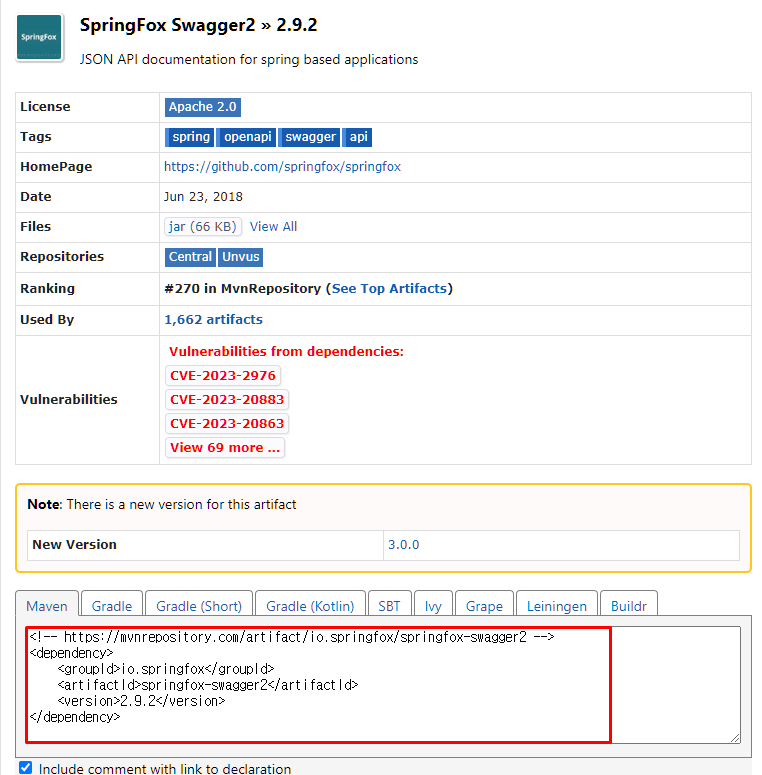Expand the View 69 more vulnerabilities link
This screenshot has width=762, height=775.
click(x=225, y=448)
